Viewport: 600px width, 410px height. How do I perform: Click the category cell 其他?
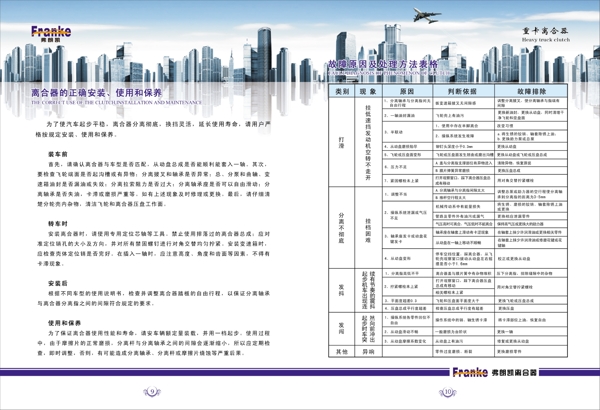342,351
